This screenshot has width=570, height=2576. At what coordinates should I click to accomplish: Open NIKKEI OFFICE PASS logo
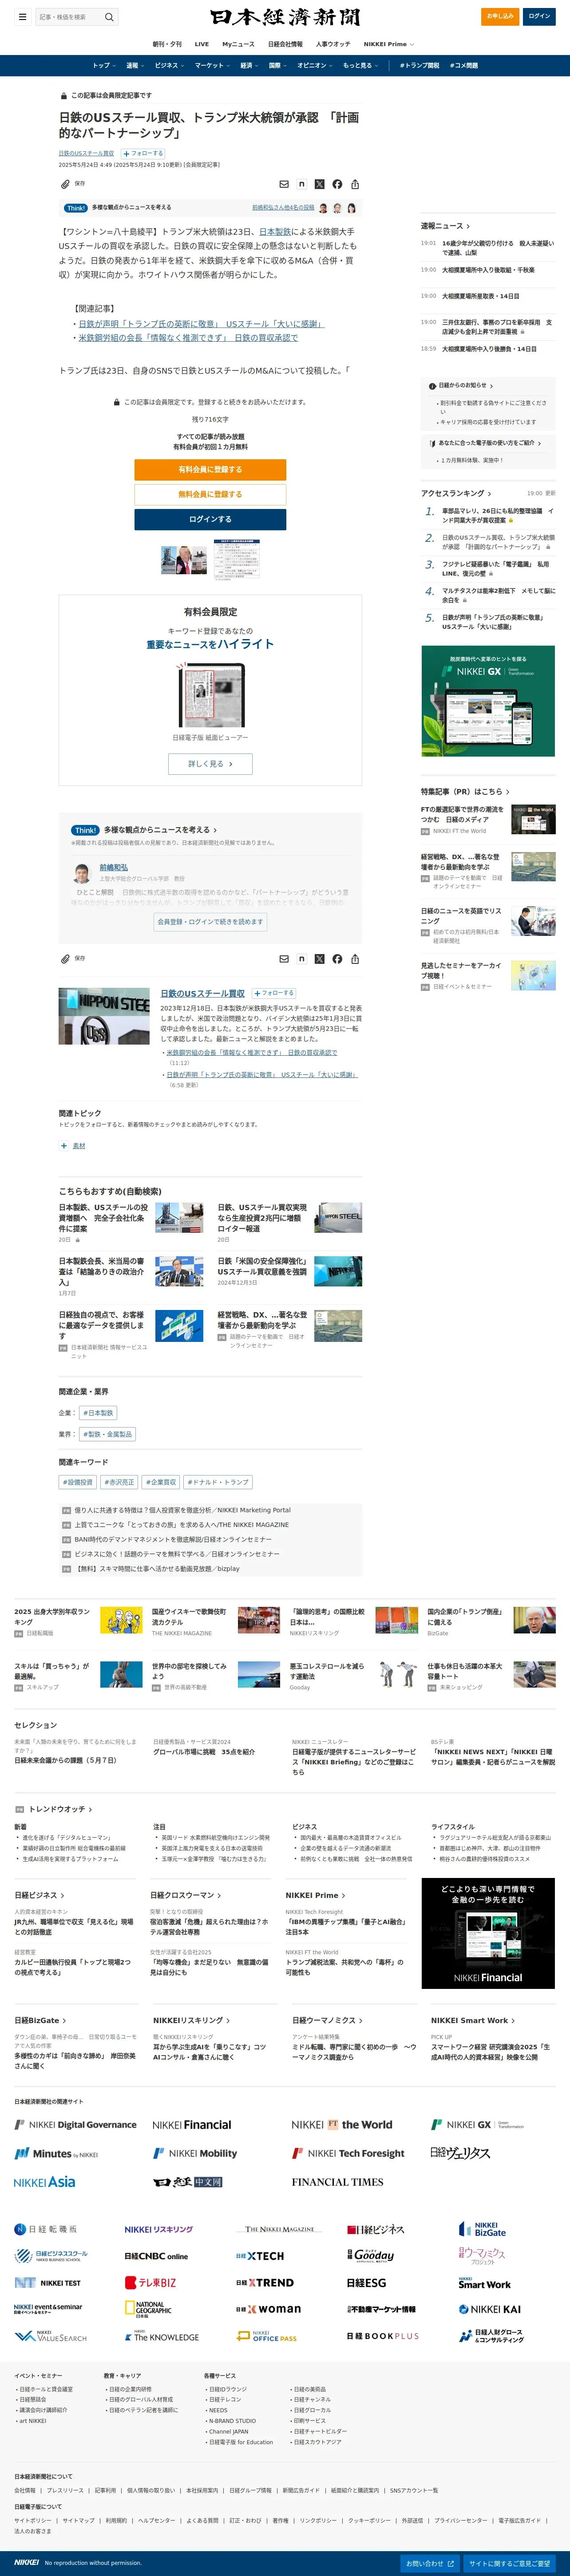click(x=266, y=2337)
